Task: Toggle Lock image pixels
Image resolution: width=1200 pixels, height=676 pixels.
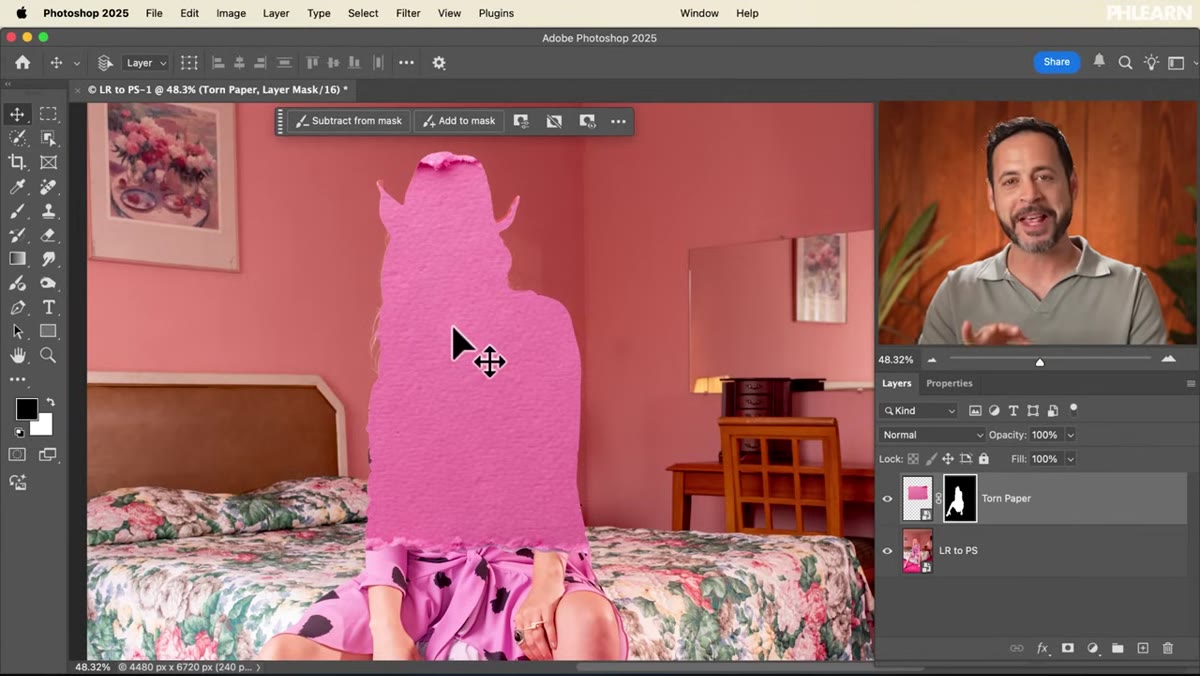Action: [931, 459]
